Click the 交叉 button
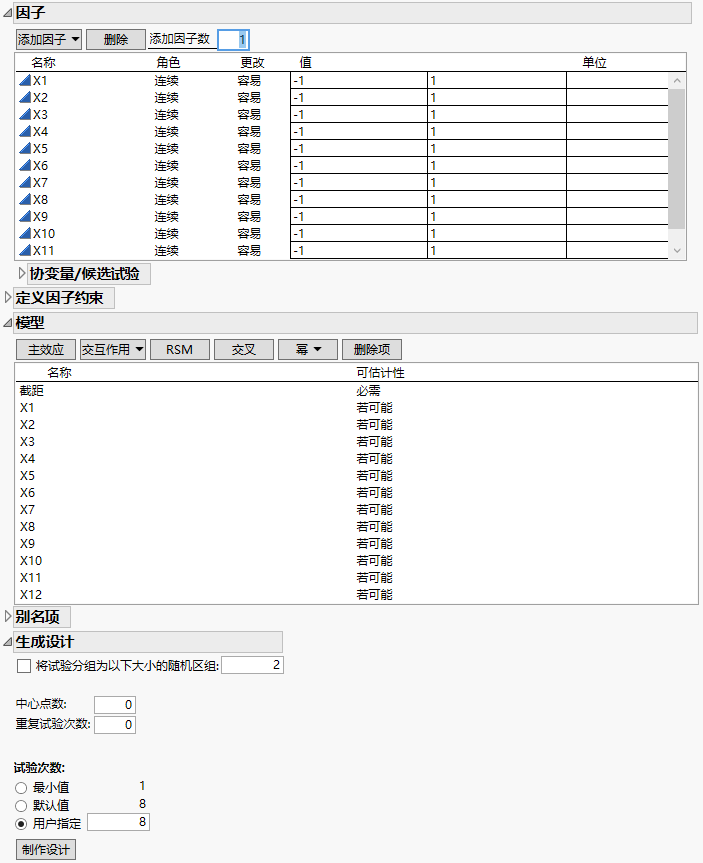Image resolution: width=703 pixels, height=863 pixels. 244,349
